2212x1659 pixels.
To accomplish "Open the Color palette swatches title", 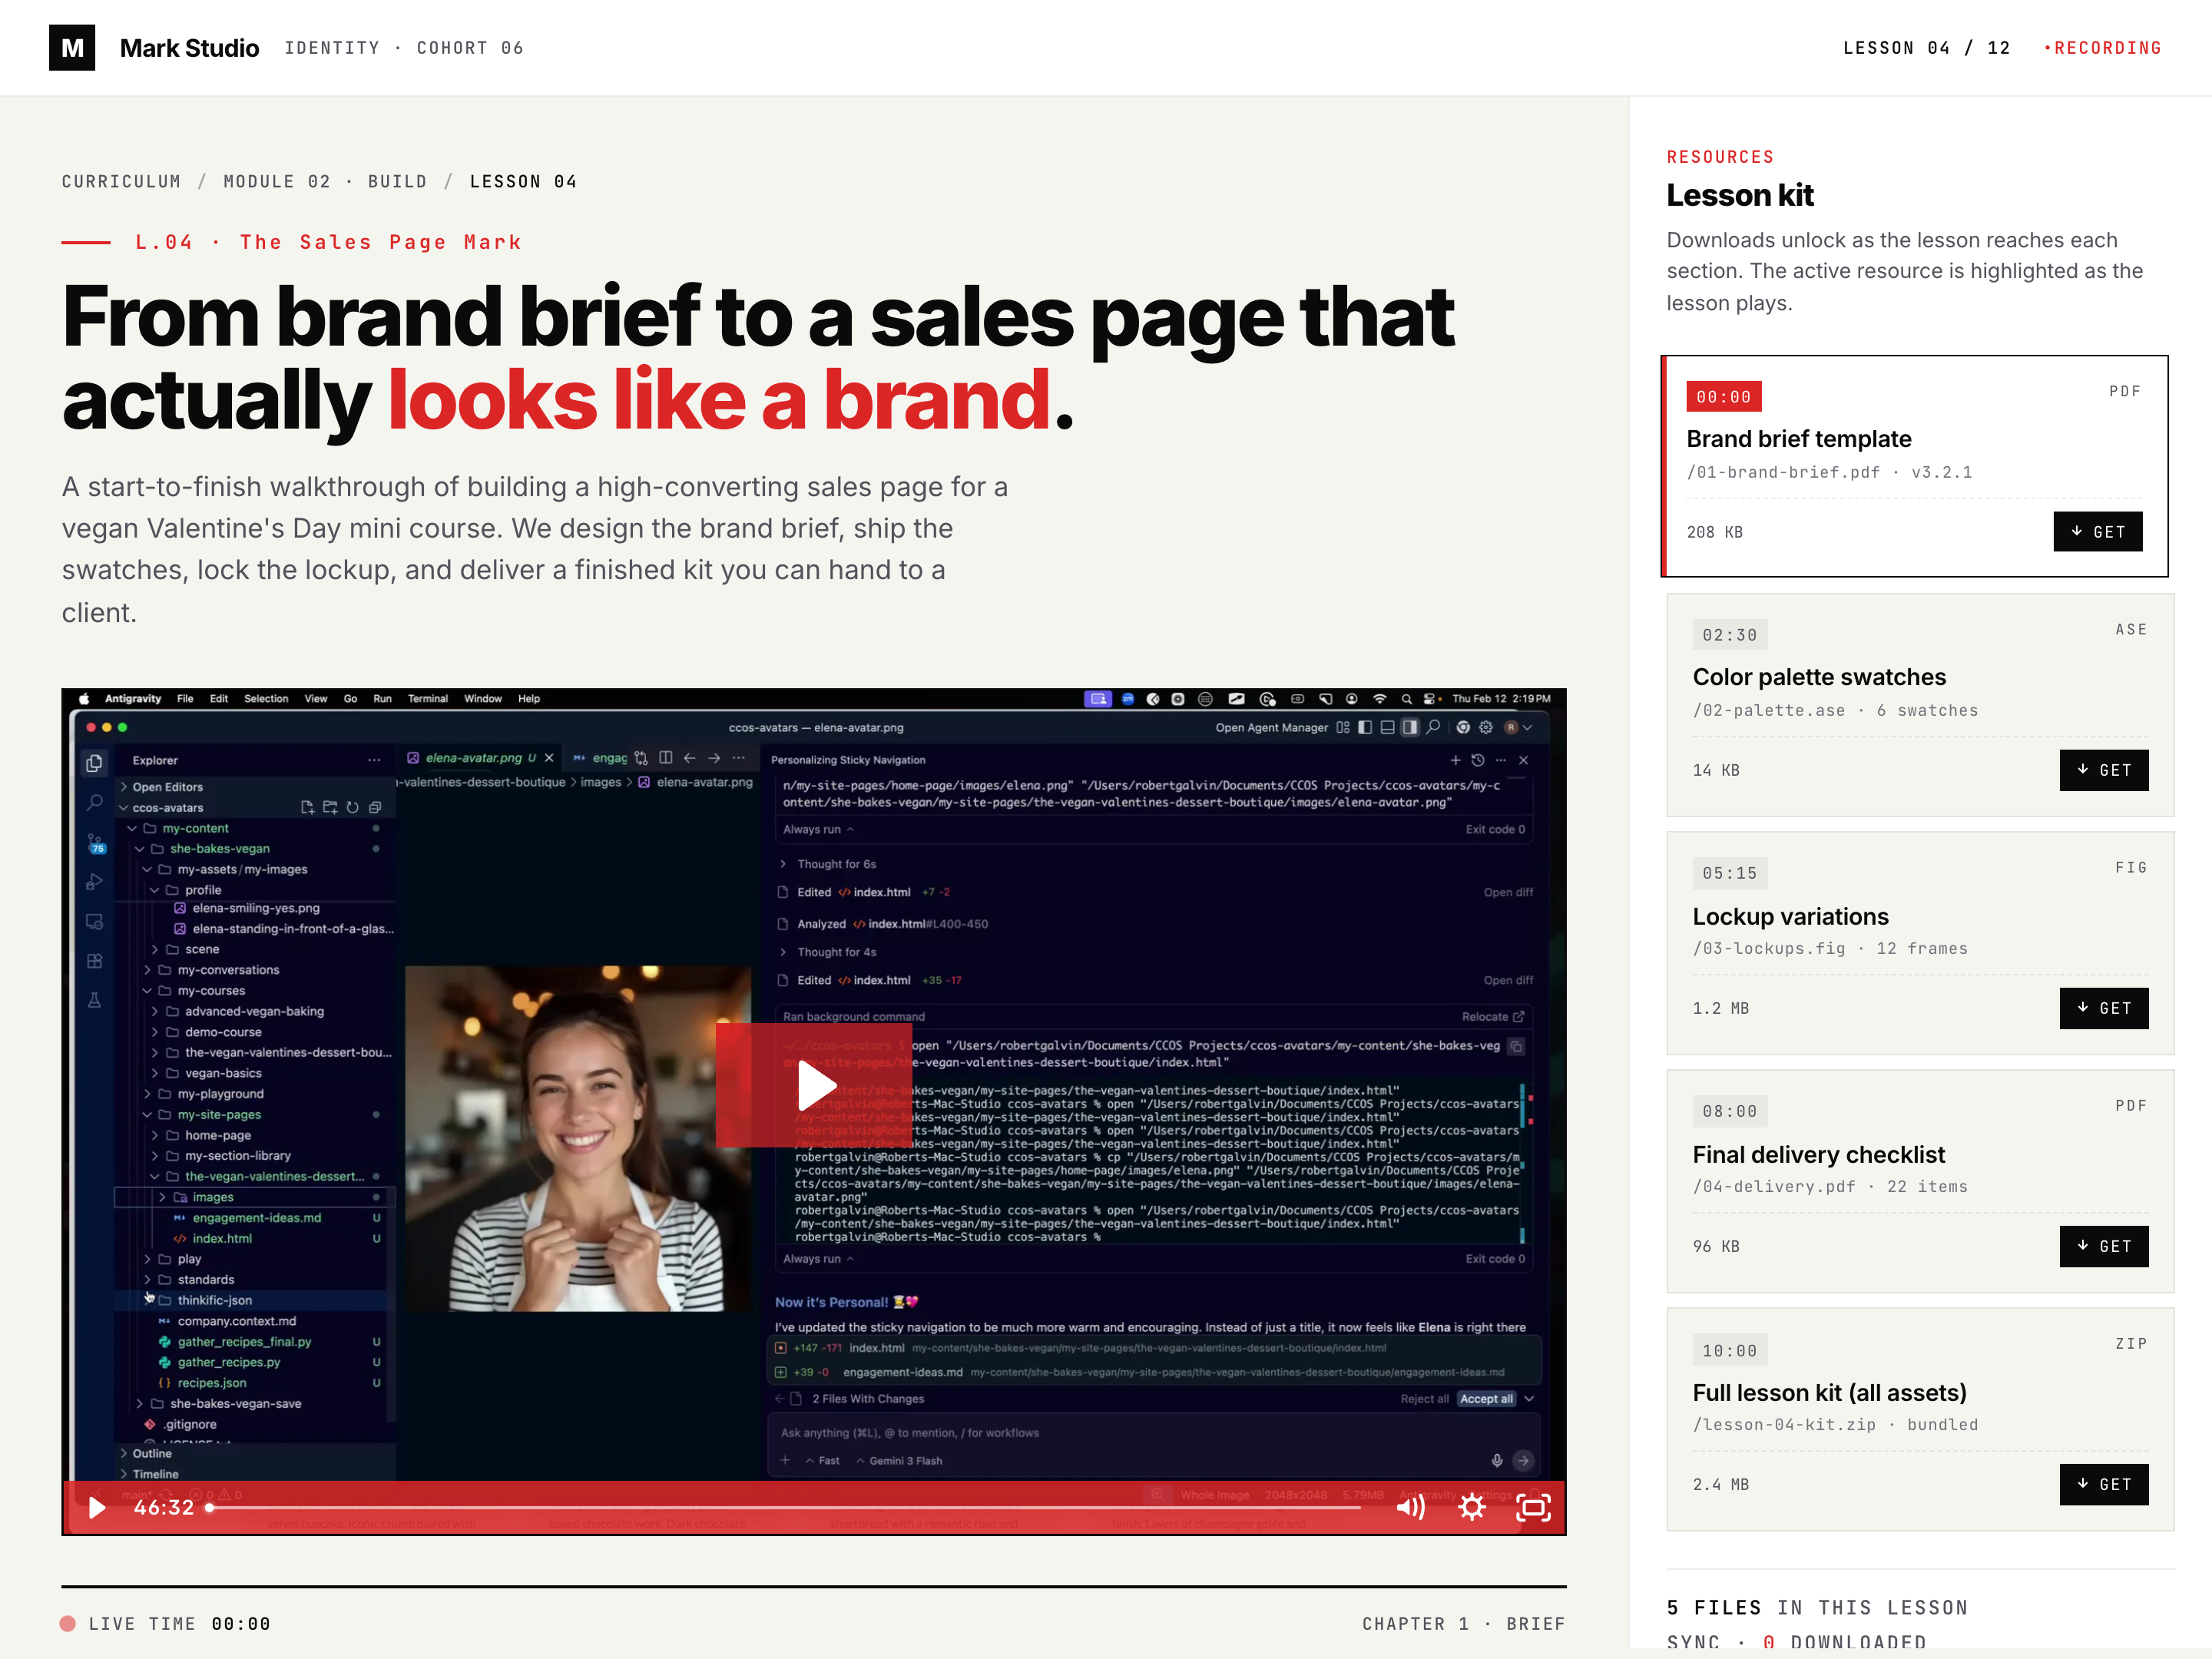I will [x=1819, y=677].
